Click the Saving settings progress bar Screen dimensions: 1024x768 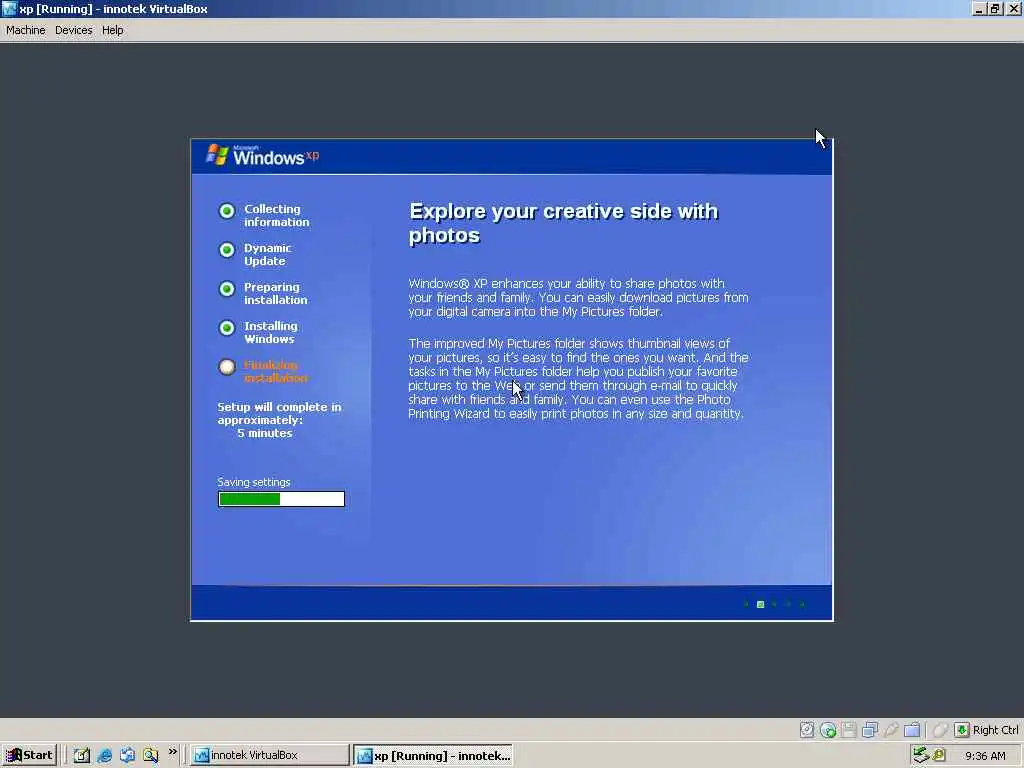click(281, 499)
